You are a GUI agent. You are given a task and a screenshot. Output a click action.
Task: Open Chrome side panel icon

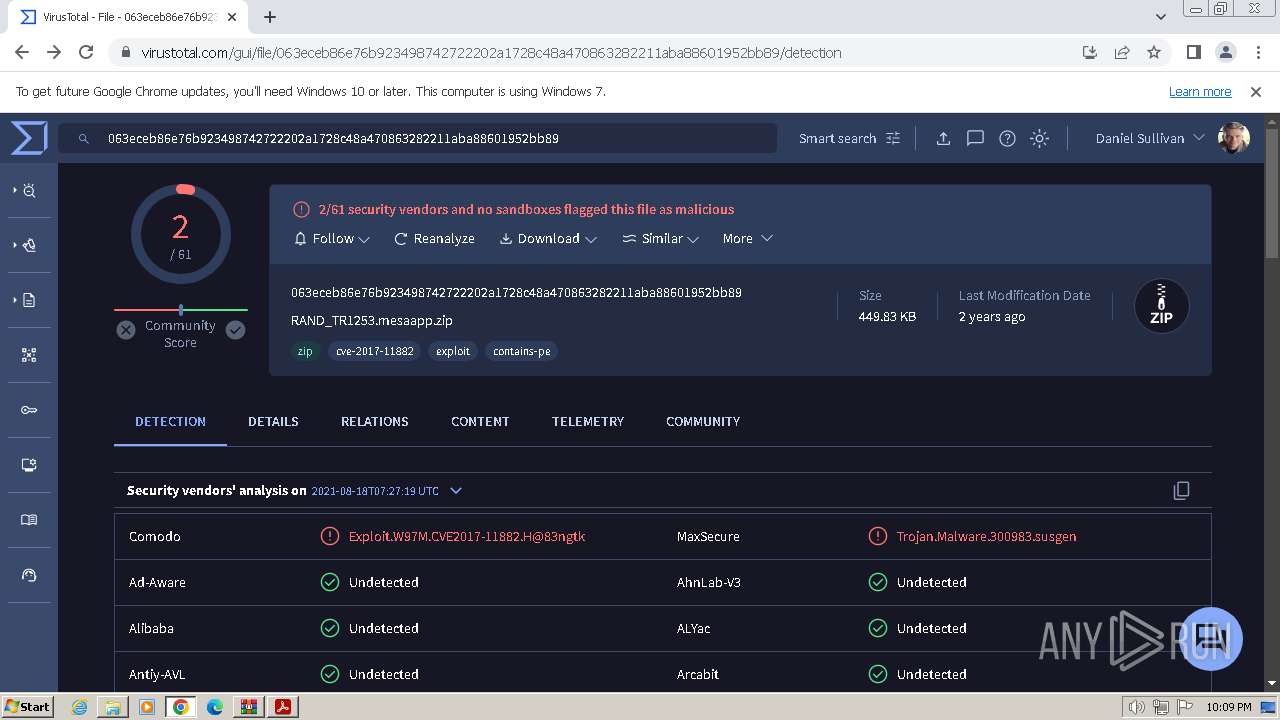pyautogui.click(x=1193, y=52)
